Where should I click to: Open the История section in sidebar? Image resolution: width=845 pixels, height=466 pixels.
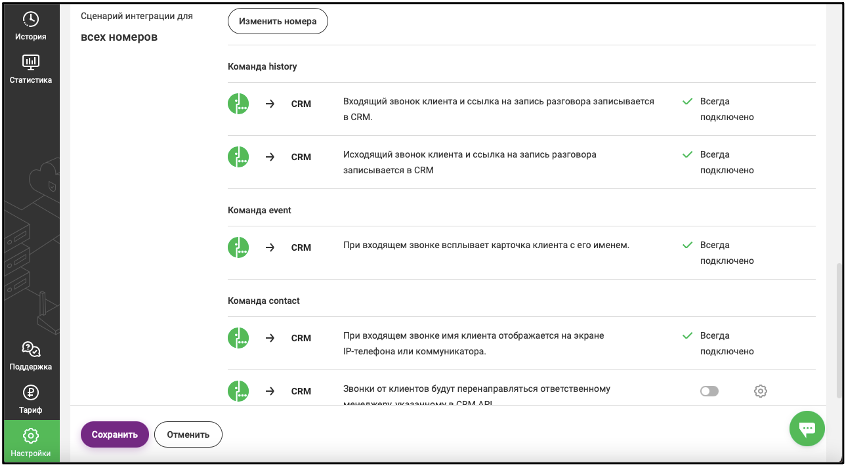[x=31, y=26]
